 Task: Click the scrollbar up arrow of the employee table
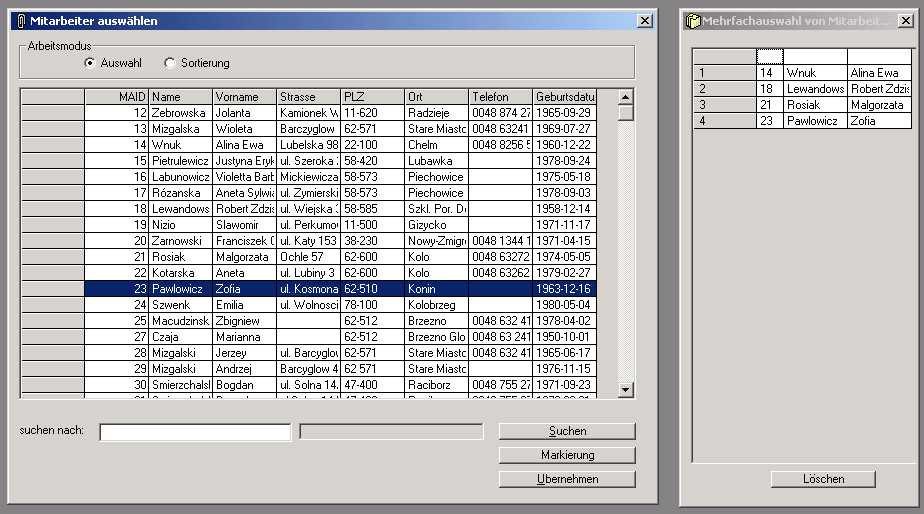click(625, 97)
